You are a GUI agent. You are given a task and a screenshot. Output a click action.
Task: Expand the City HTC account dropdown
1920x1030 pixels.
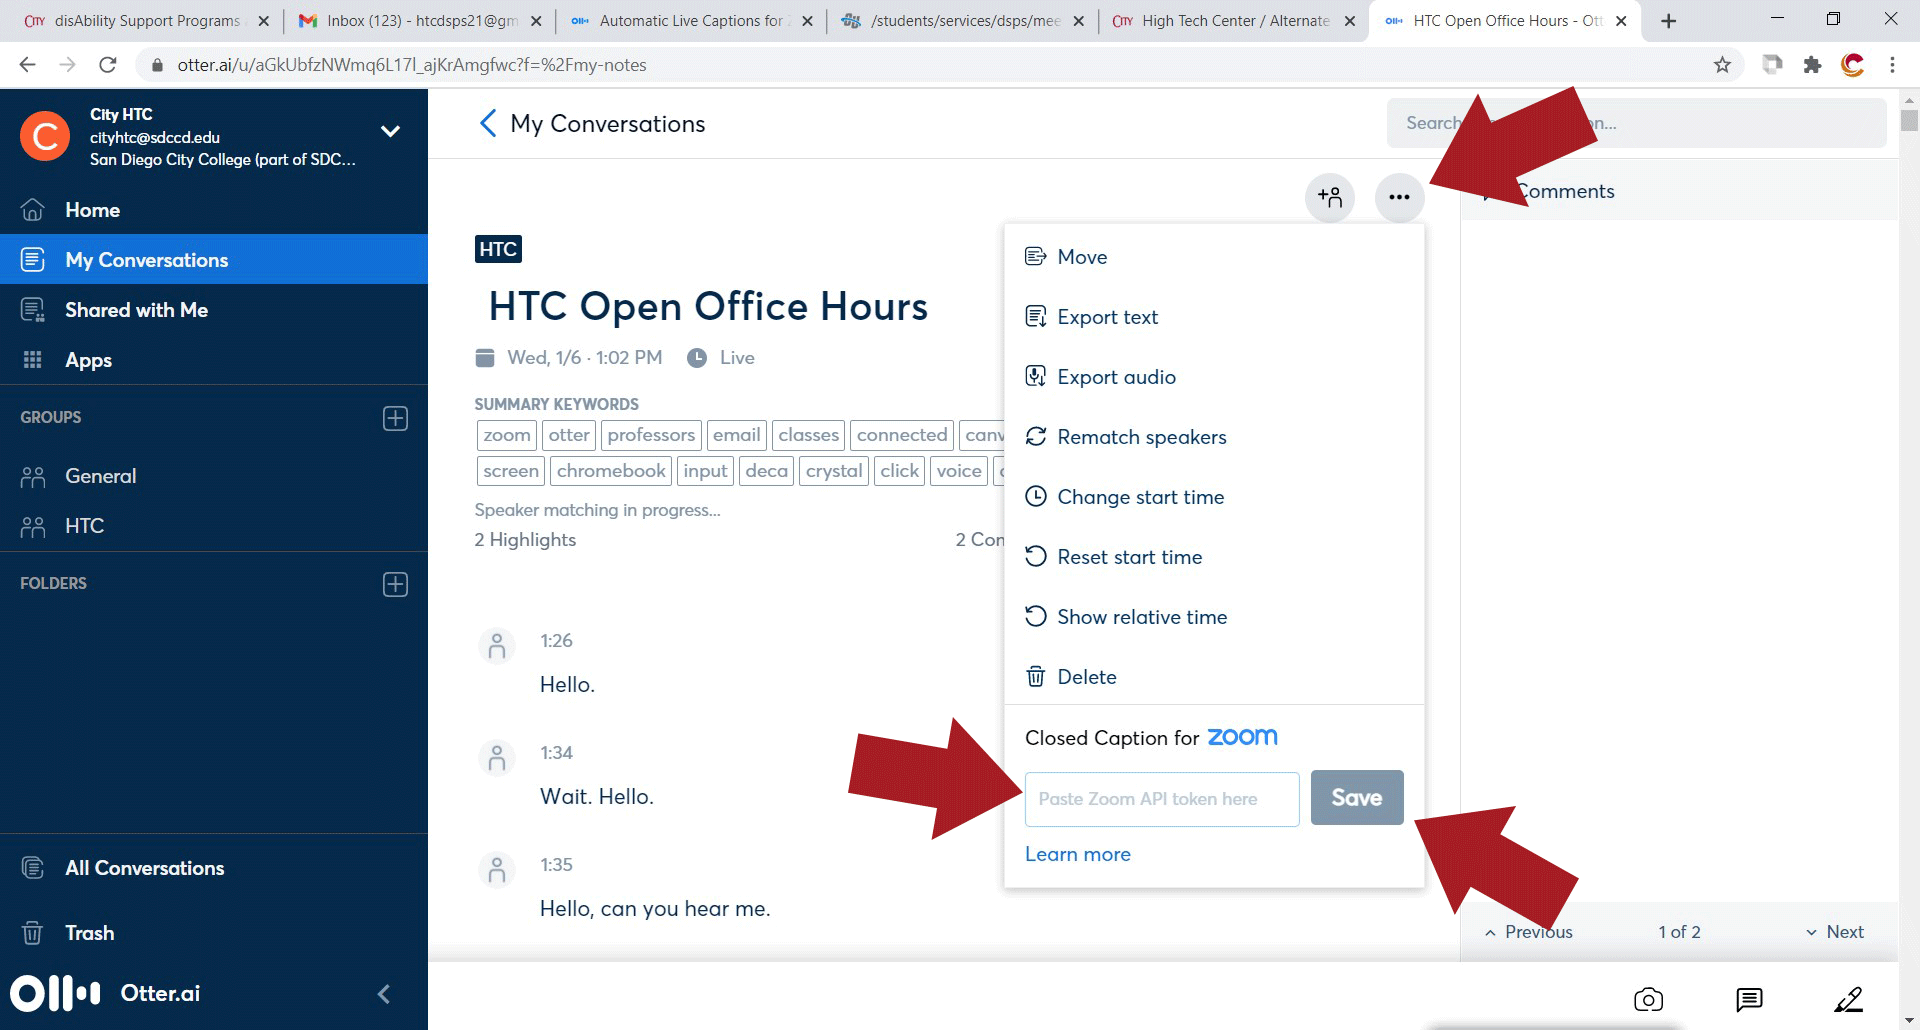tap(390, 132)
